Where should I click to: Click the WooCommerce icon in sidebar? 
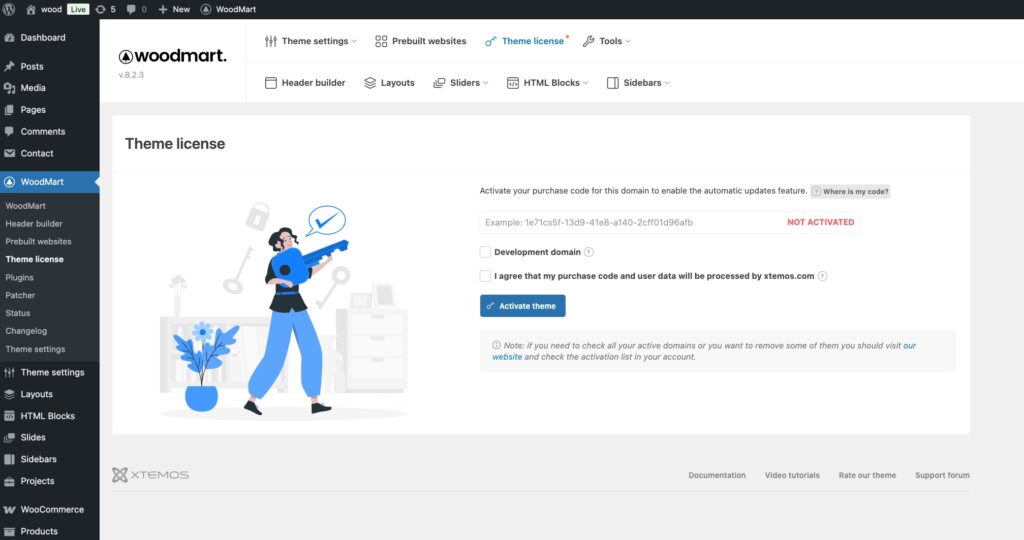[9, 509]
